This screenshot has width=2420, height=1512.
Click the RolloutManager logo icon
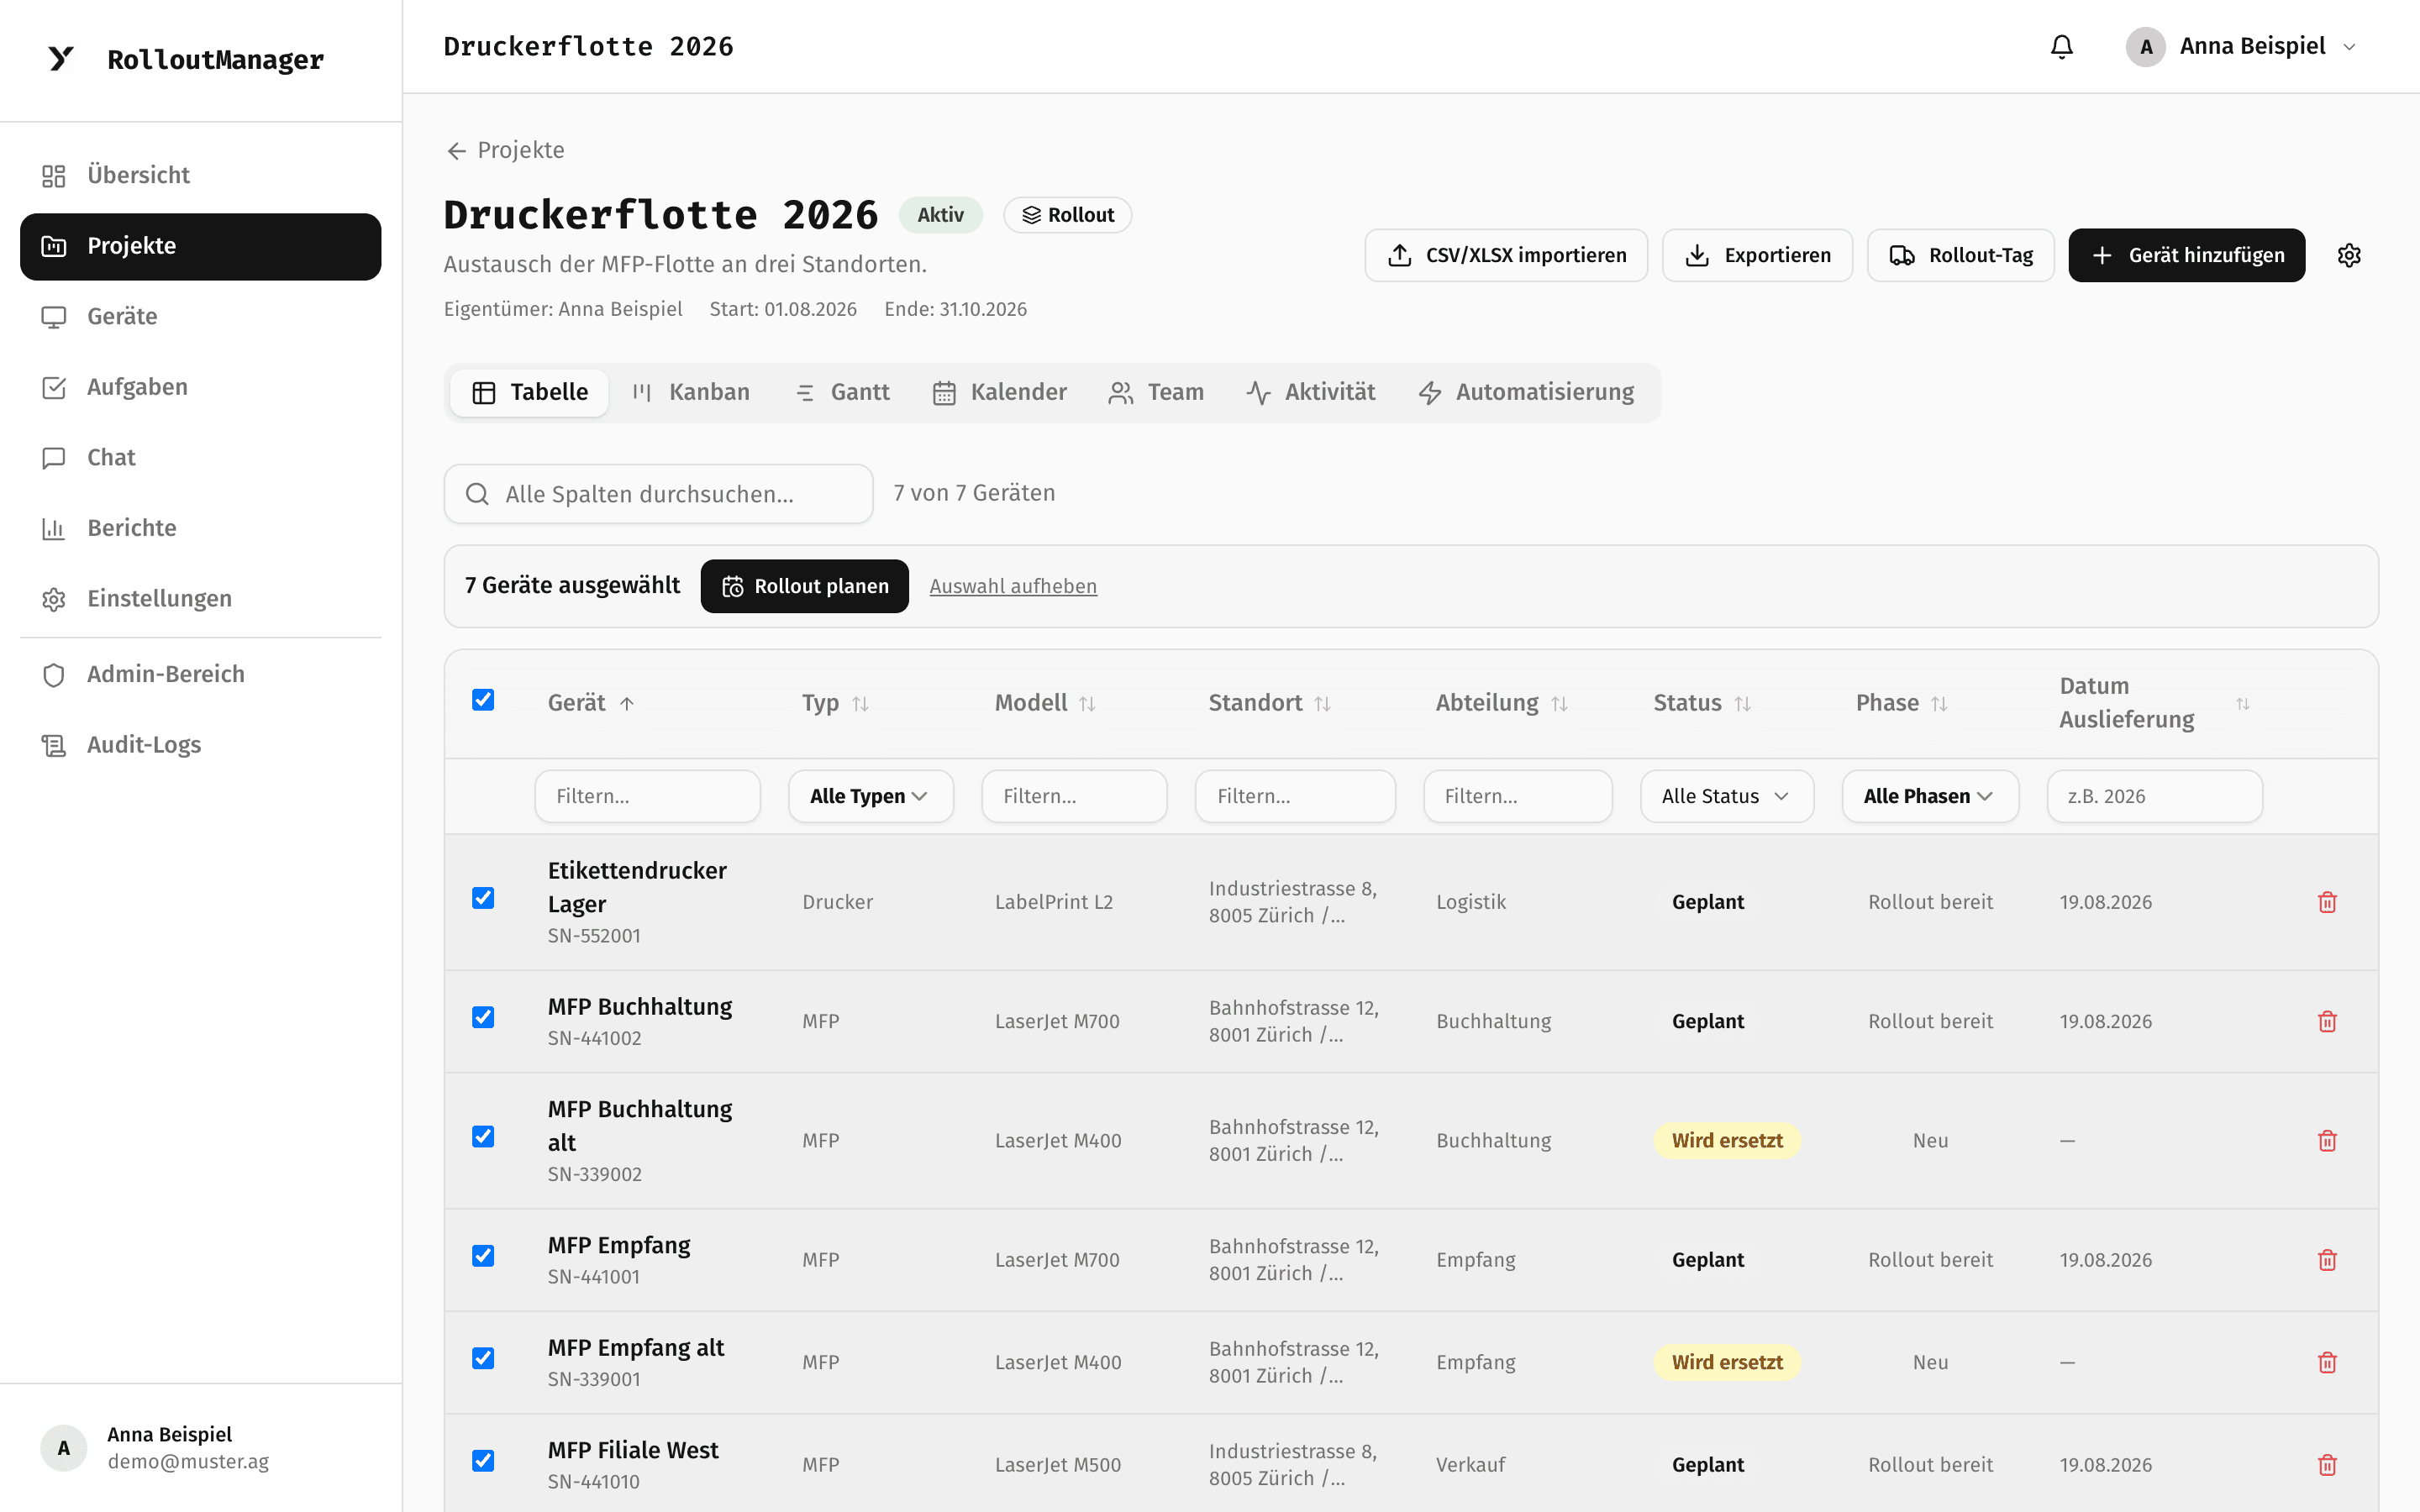tap(61, 59)
